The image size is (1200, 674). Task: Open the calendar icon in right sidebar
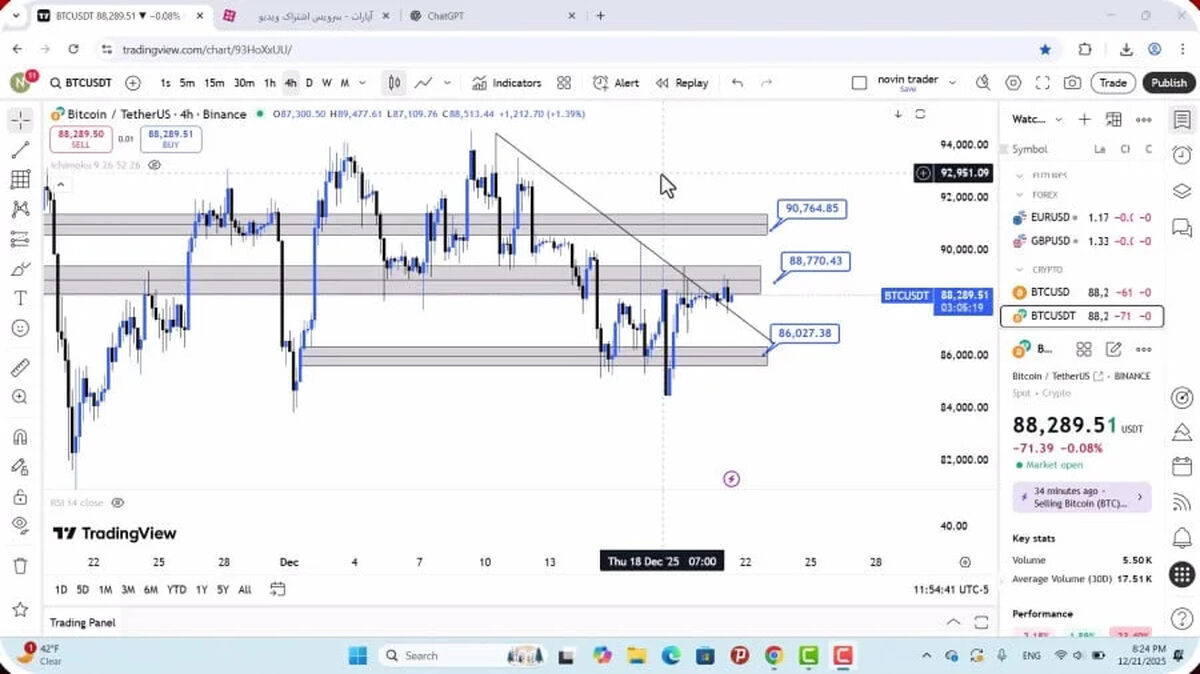[x=1182, y=467]
